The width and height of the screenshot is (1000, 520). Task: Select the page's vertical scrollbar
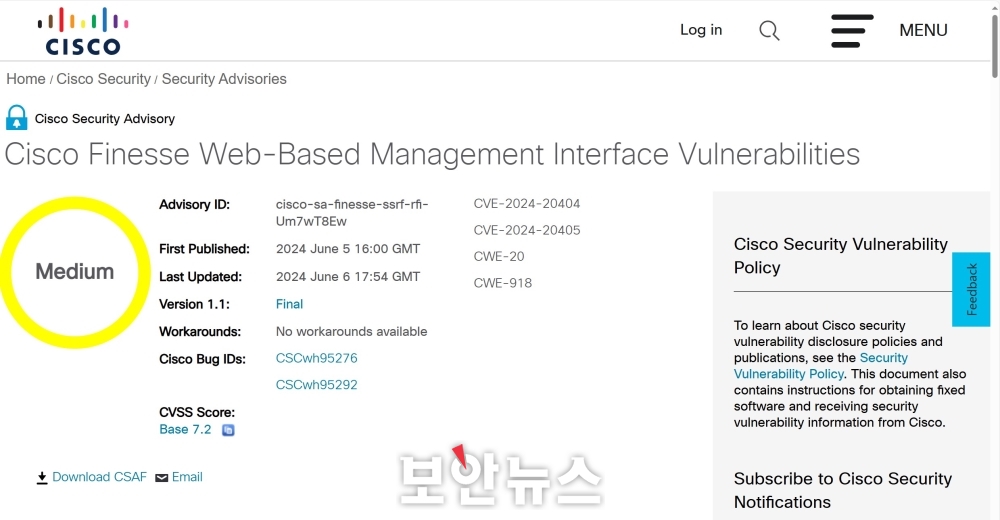[x=995, y=45]
